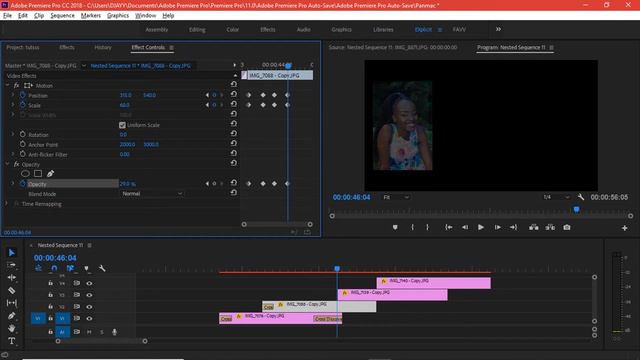Screen dimensions: 640x360
Task: Select the Selection tool arrow
Action: click(x=11, y=253)
